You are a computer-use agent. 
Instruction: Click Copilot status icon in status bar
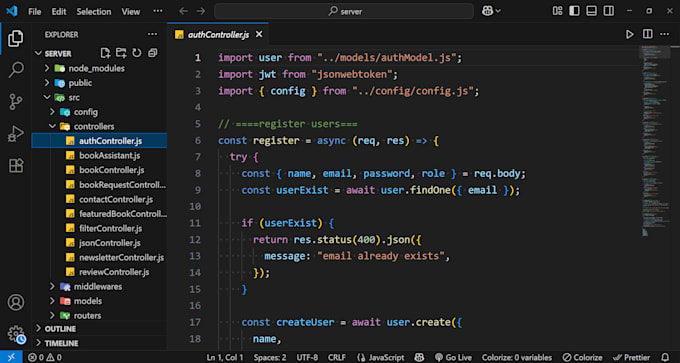click(419, 357)
